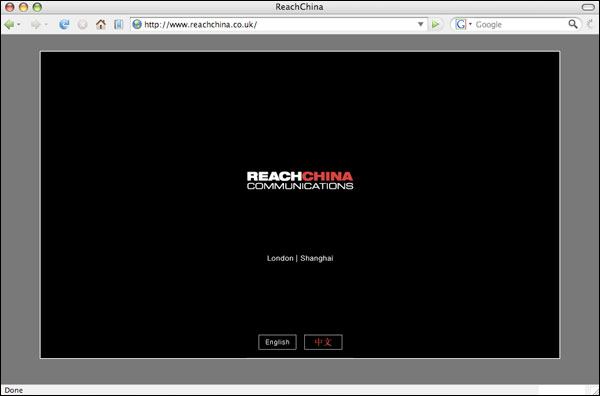Click the site globe icon in address bar

[x=137, y=24]
